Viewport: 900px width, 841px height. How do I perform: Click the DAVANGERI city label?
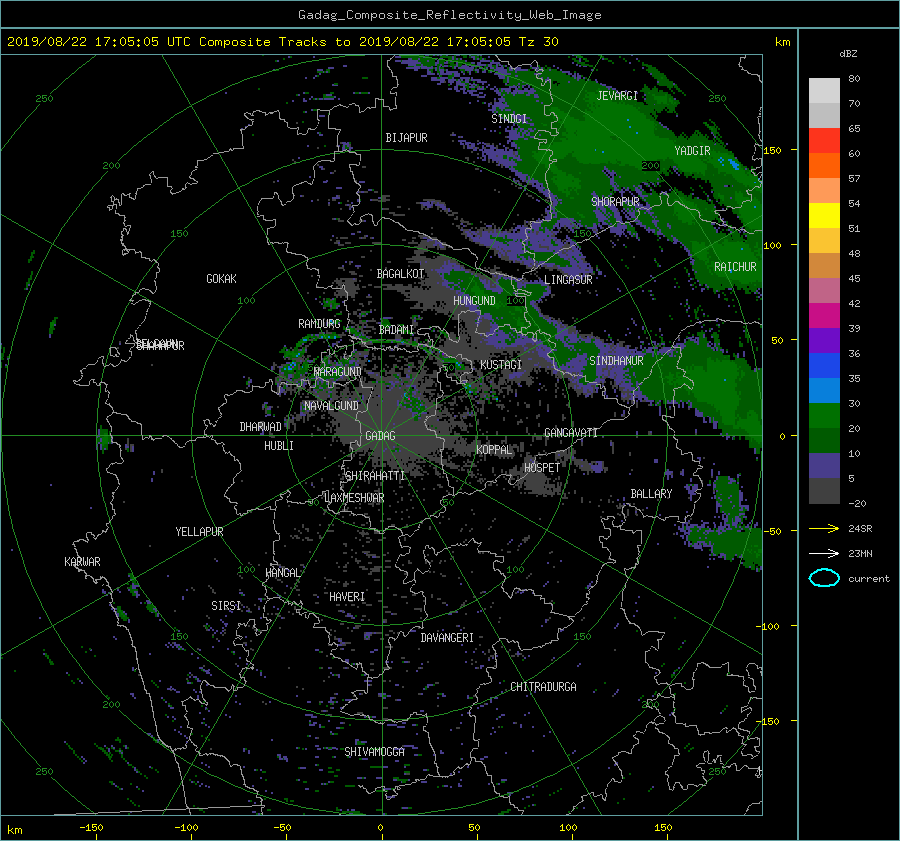click(447, 638)
